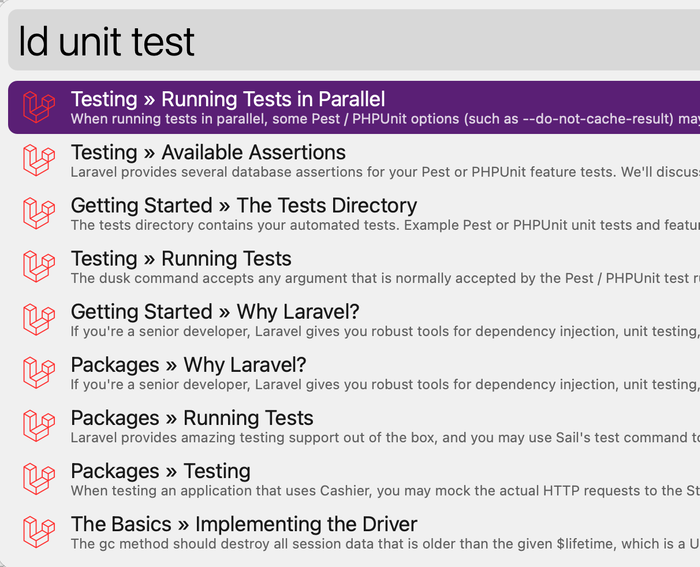The width and height of the screenshot is (700, 567).
Task: Click the Laravel icon beside 'The Basics » Implementing the Driver'
Action: pos(39,532)
